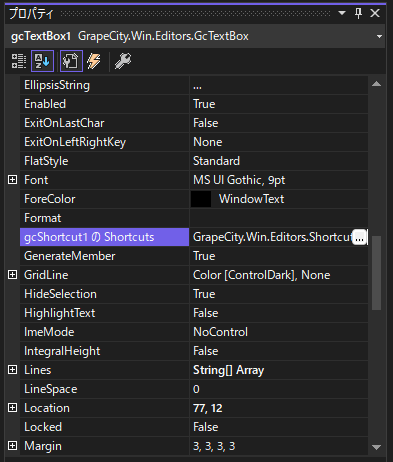Open gcTextBox1 object selector dropdown
Image resolution: width=393 pixels, height=462 pixels.
click(379, 36)
